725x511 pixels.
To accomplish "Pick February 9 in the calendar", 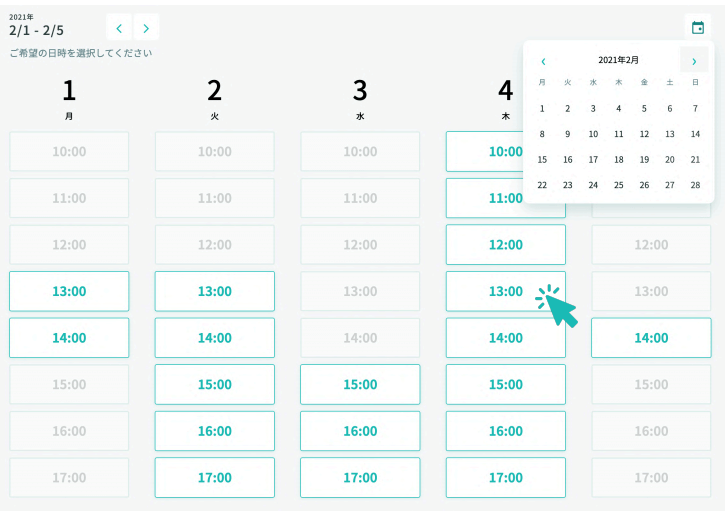I will (x=568, y=134).
